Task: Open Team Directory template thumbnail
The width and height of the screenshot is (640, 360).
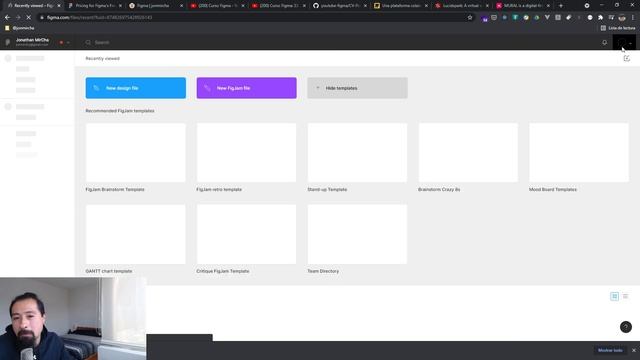Action: 357,234
